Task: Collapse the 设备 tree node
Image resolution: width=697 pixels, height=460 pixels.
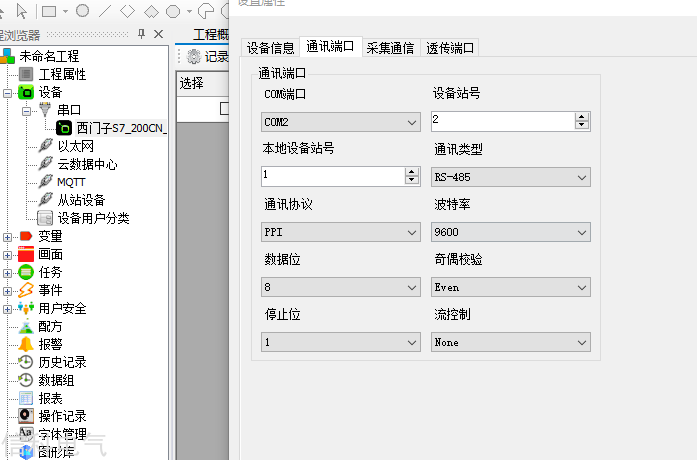Action: tap(7, 93)
